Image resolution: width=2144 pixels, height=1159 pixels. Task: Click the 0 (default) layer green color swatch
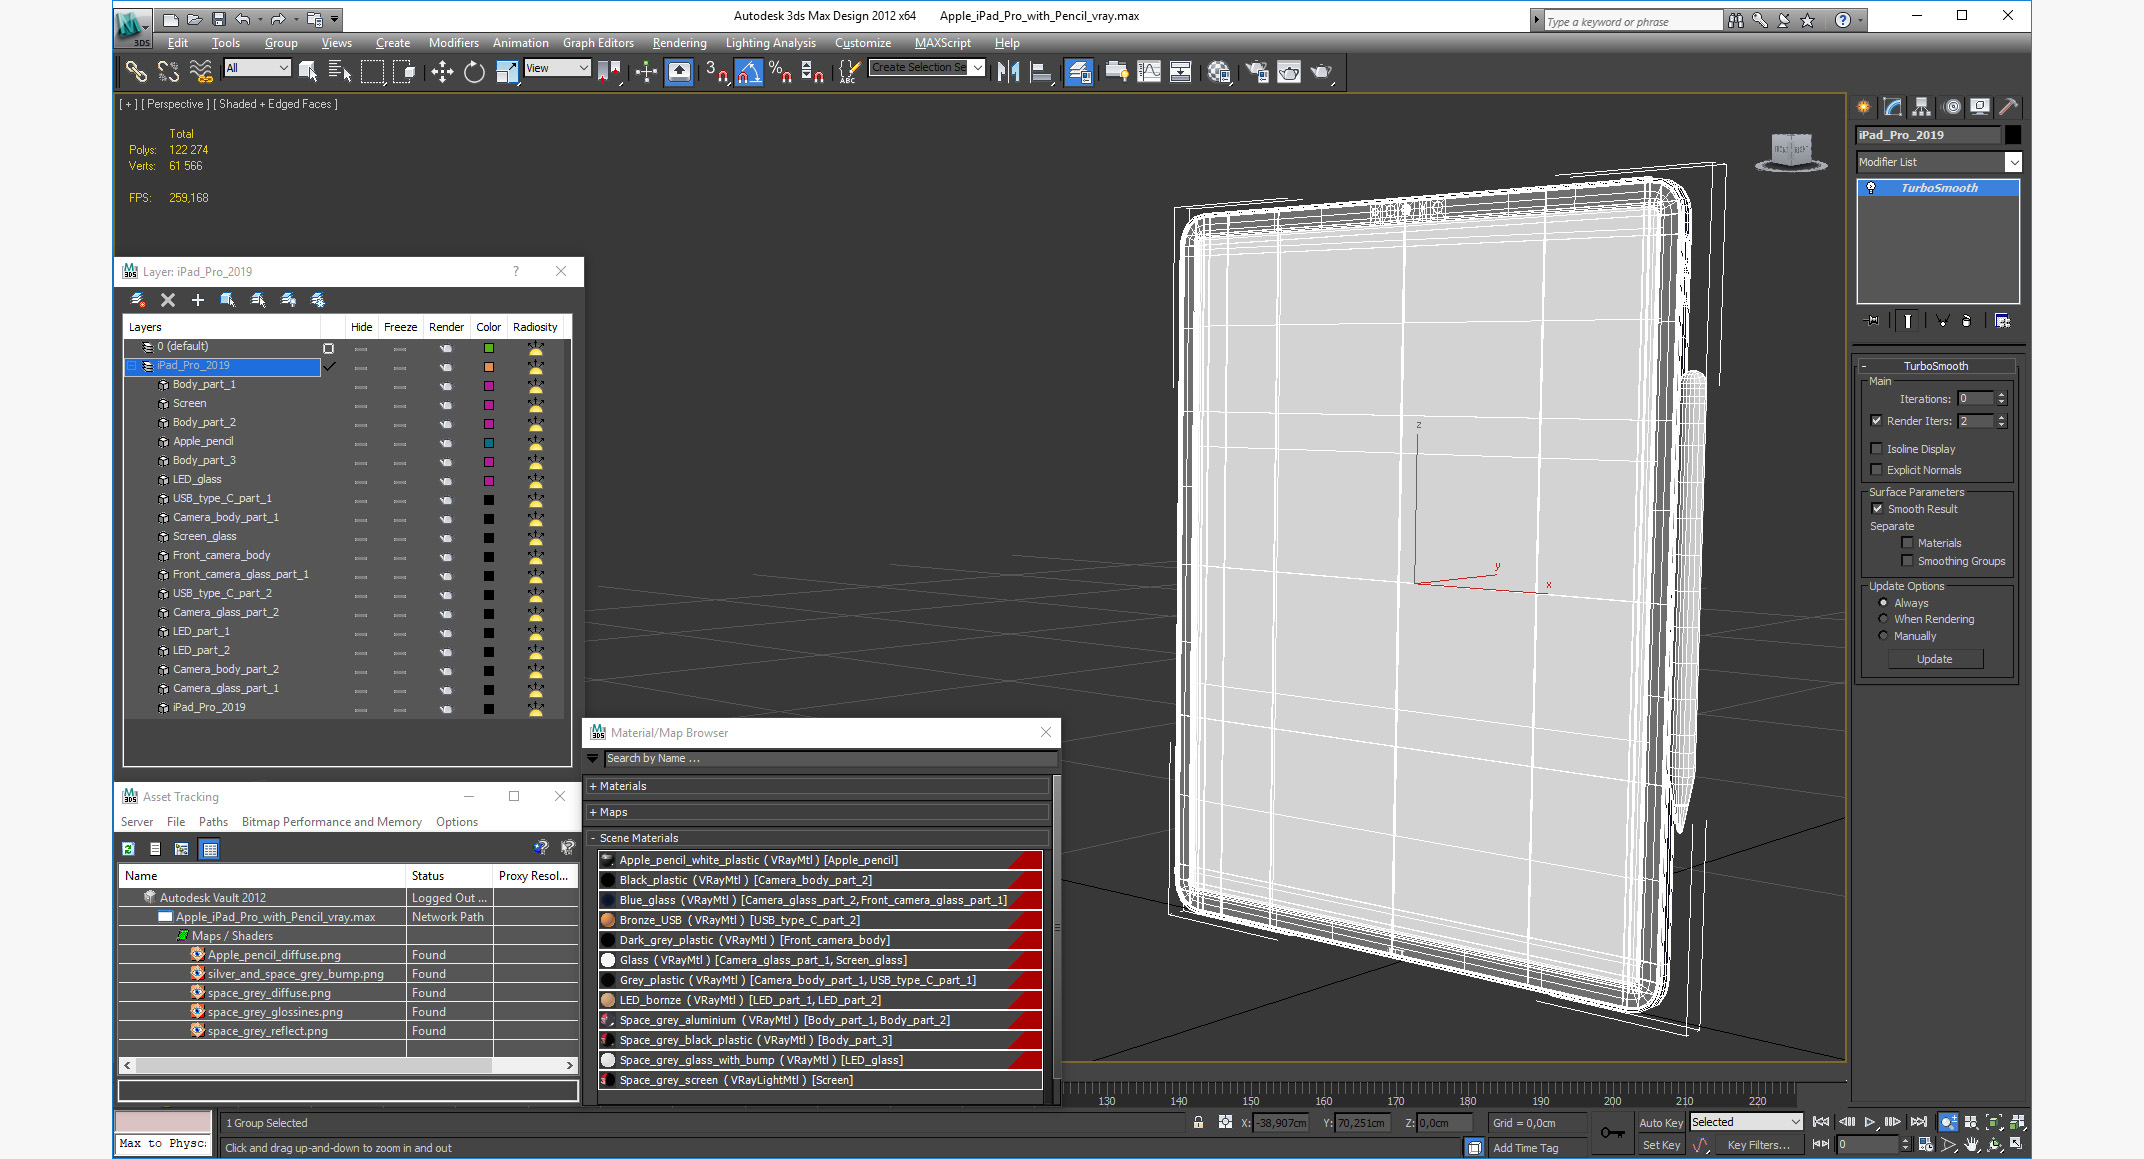point(489,348)
